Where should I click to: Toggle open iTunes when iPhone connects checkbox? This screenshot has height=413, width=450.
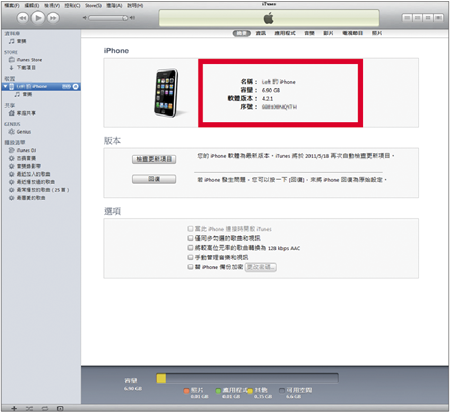click(x=190, y=229)
